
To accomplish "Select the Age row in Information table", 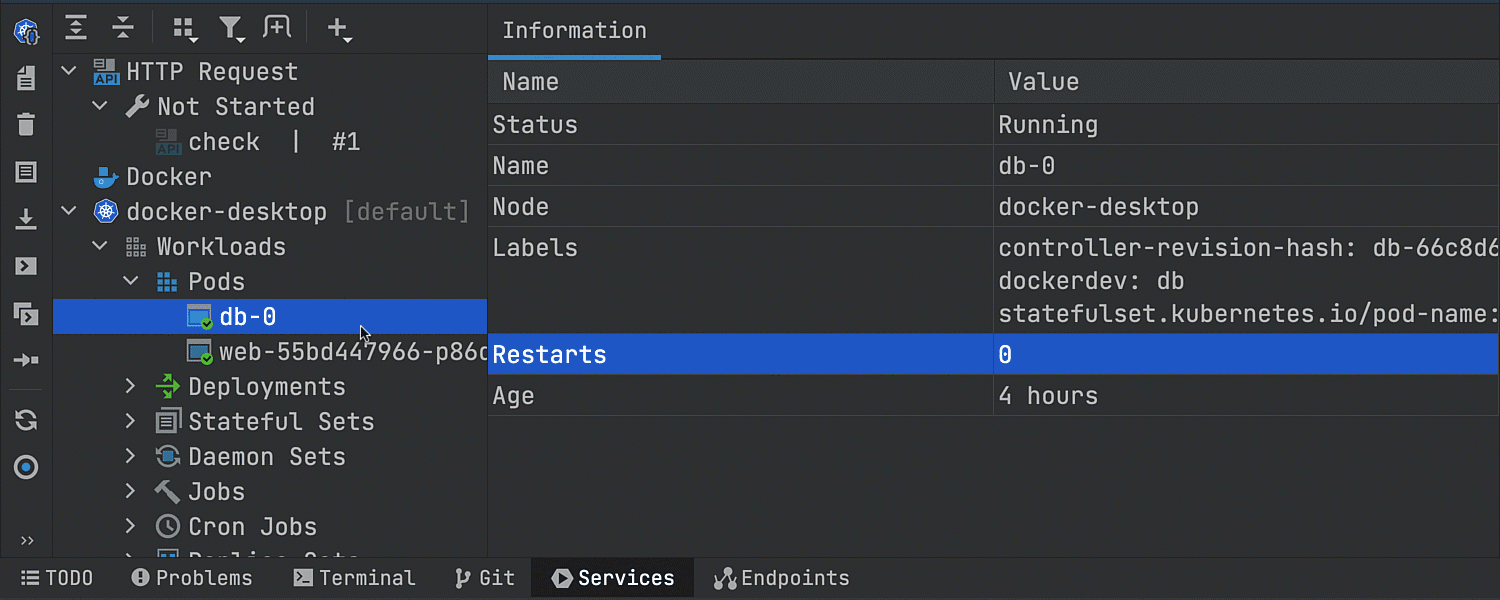I will click(993, 396).
